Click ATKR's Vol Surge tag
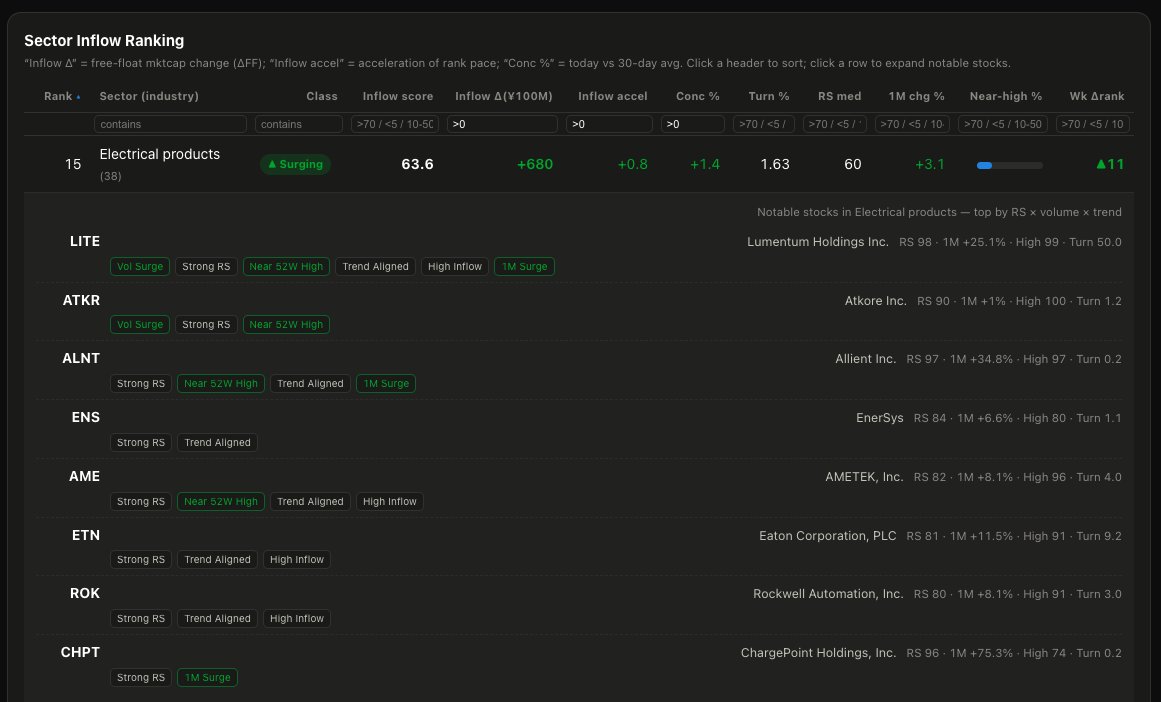This screenshot has width=1161, height=702. (x=140, y=324)
